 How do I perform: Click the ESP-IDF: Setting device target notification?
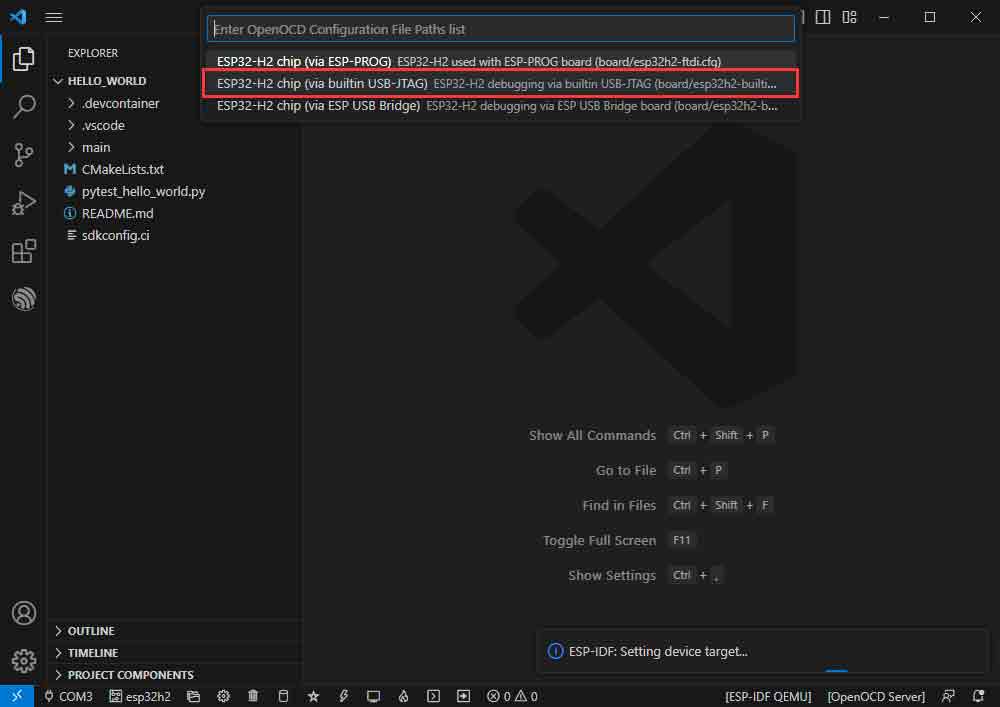click(x=761, y=652)
